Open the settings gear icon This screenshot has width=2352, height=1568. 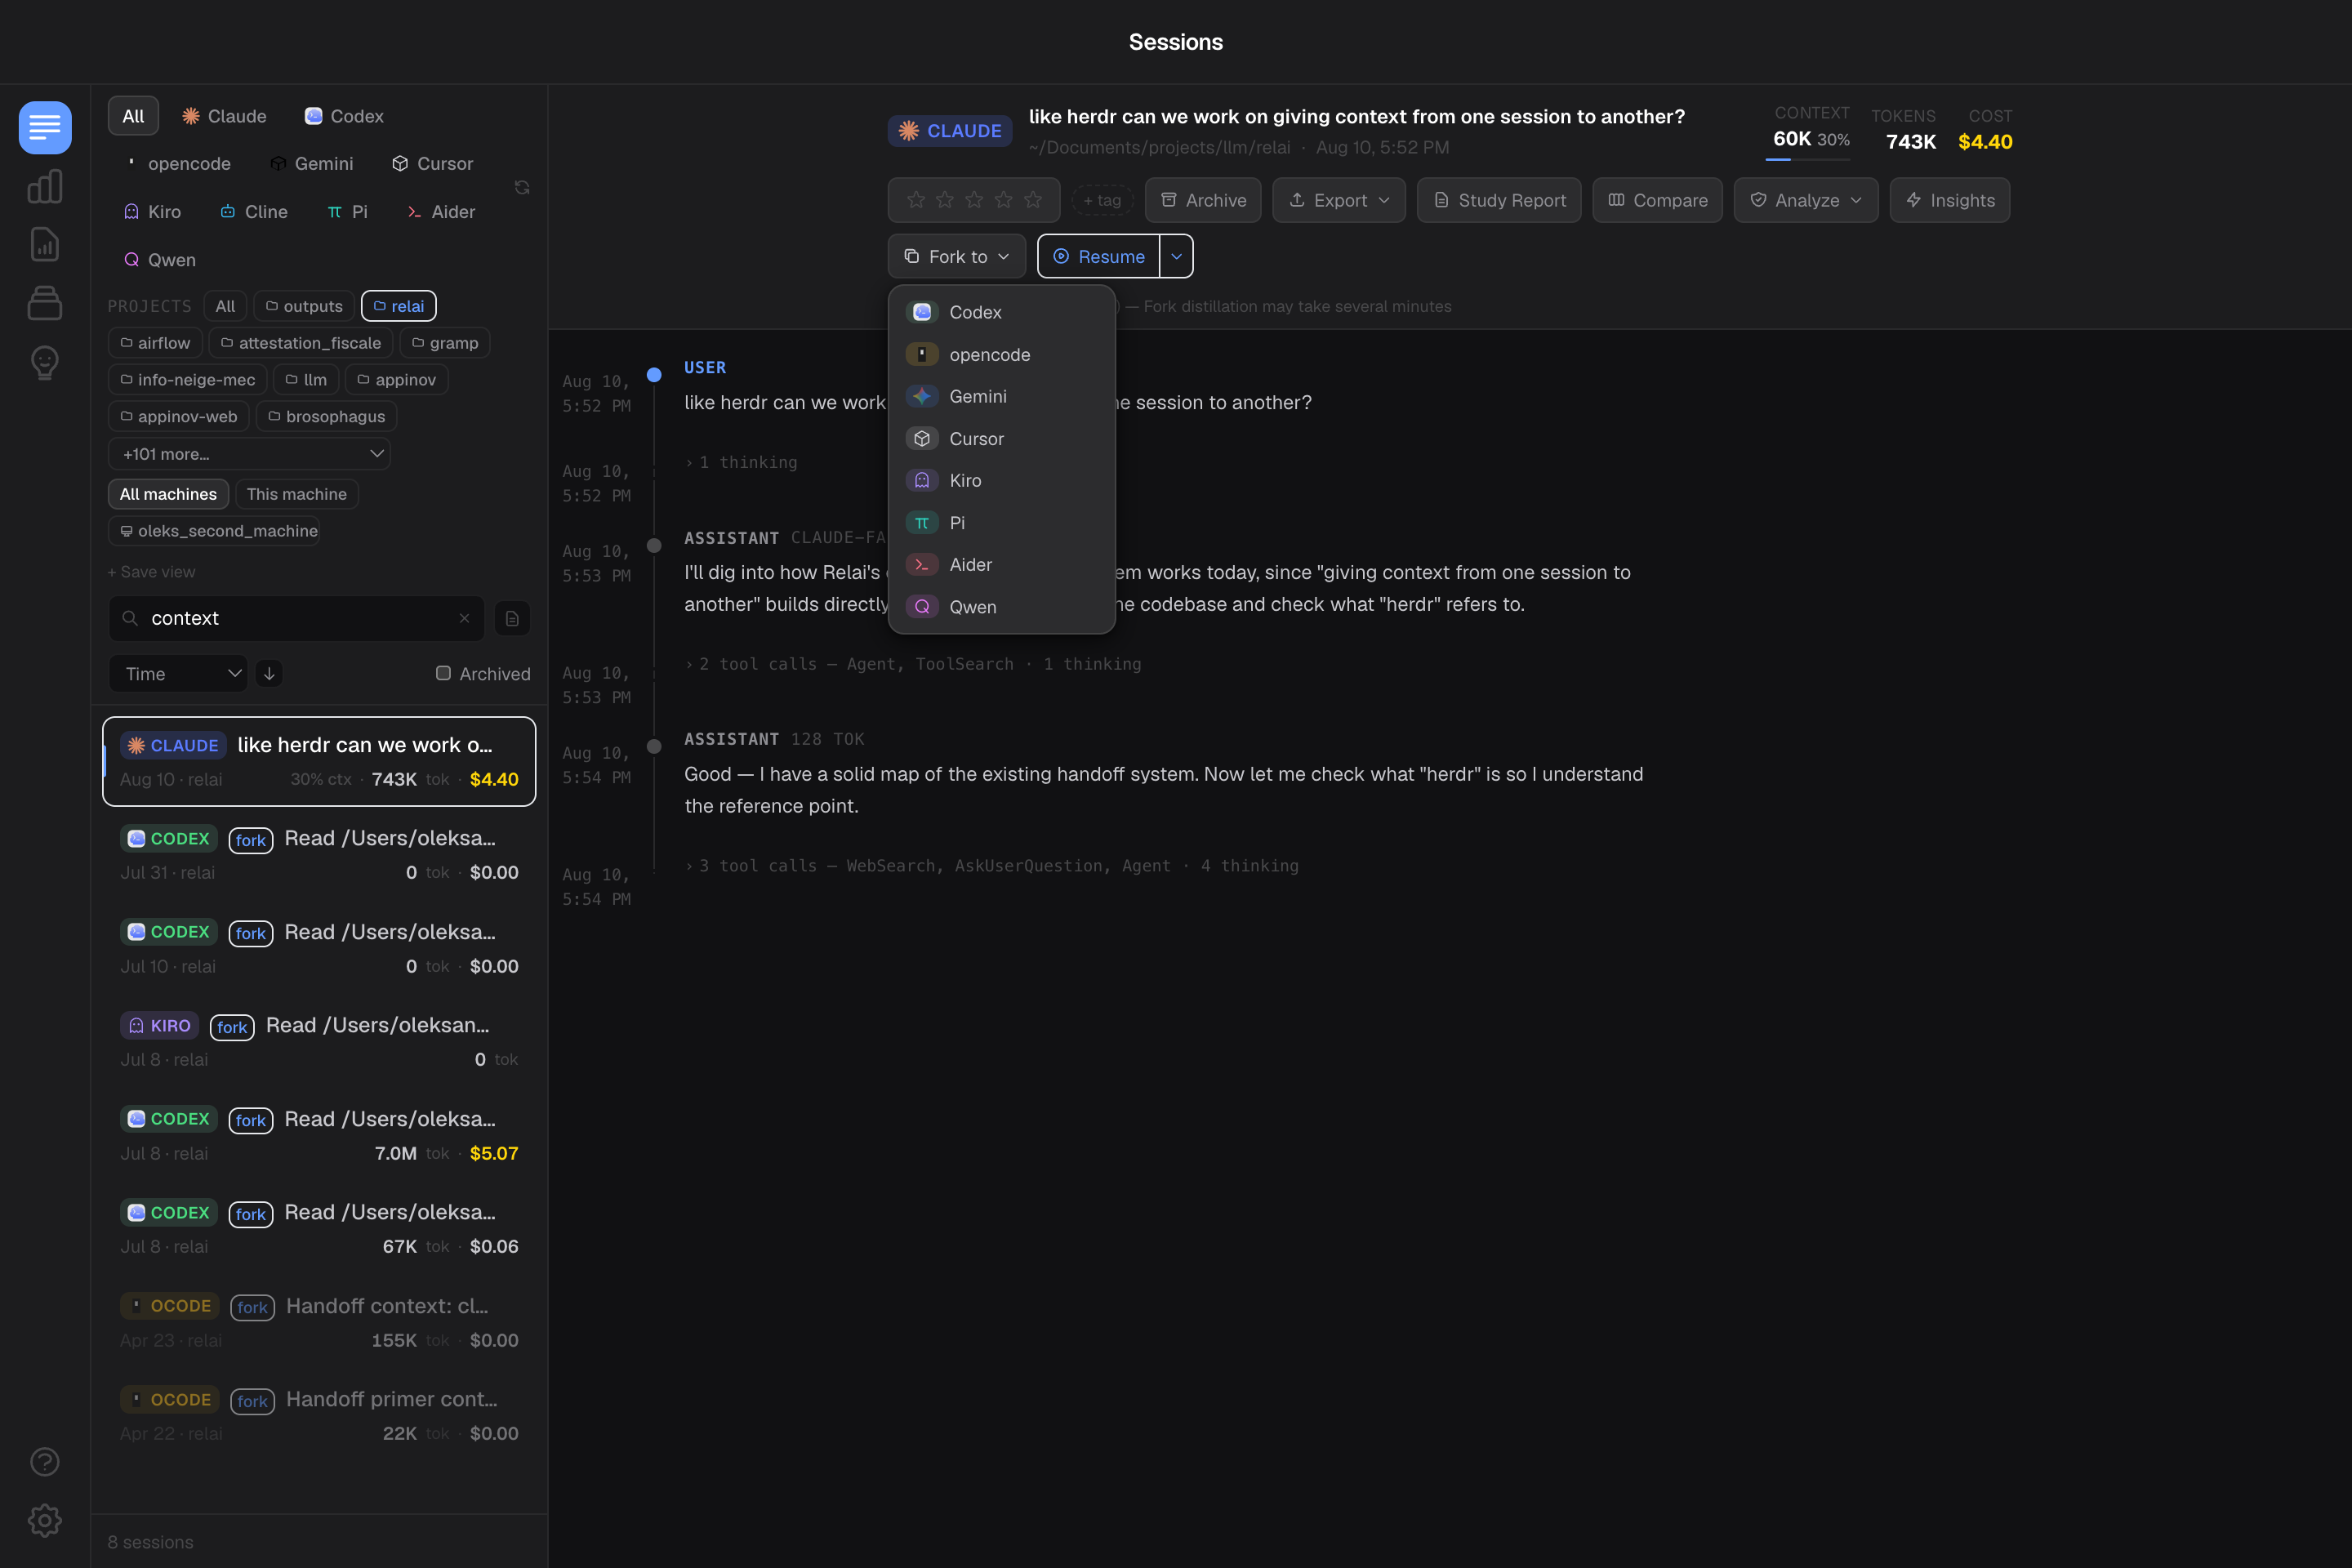tap(45, 1520)
